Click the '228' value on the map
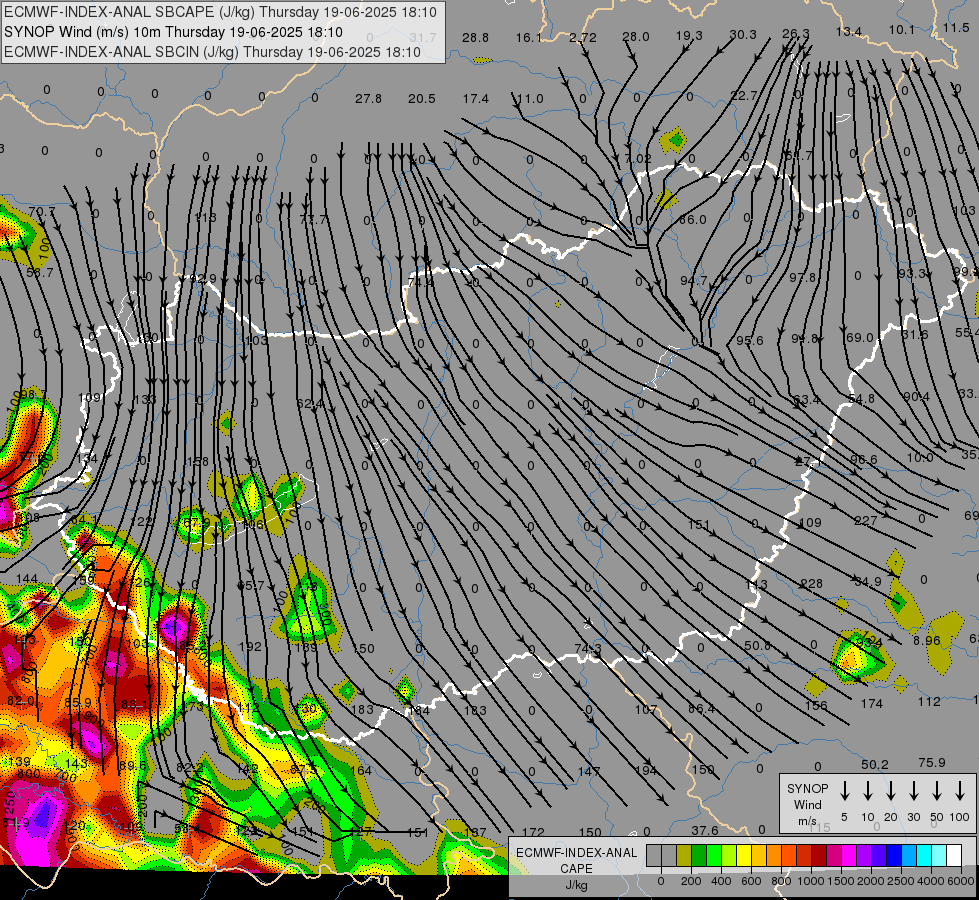979x900 pixels. click(x=812, y=584)
